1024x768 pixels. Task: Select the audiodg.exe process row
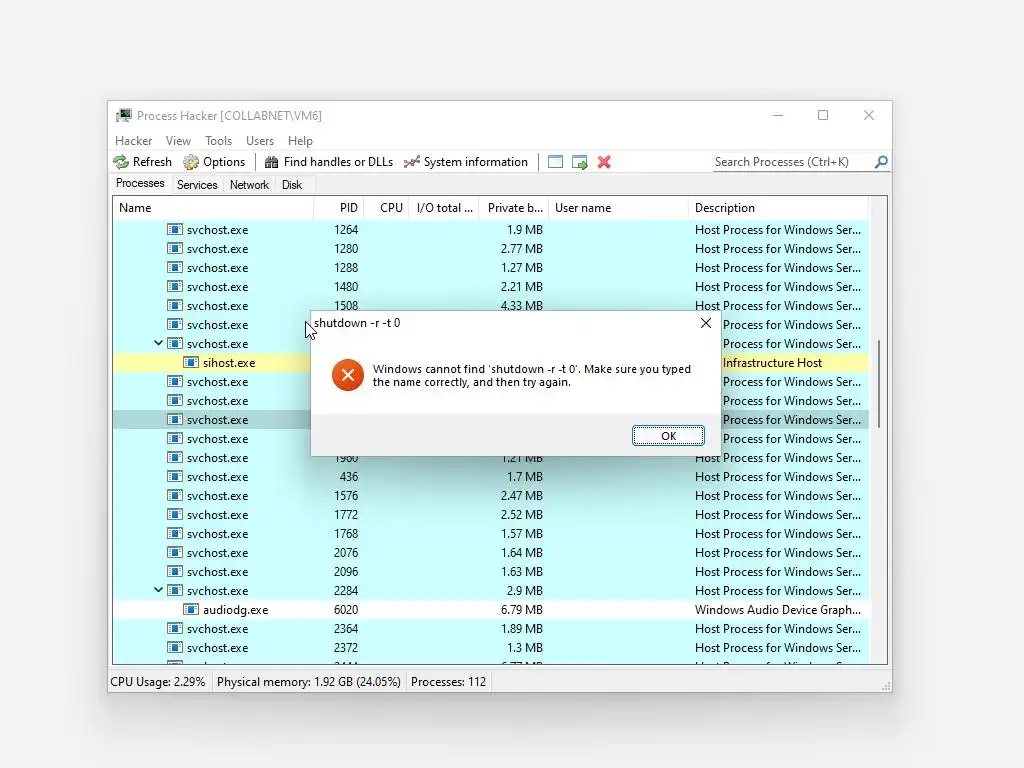click(490, 609)
